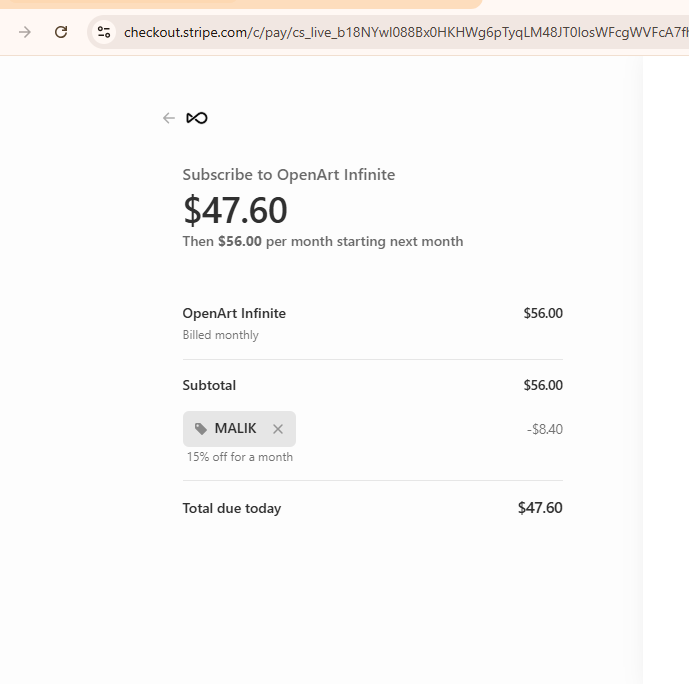Click the Billed monthly text

[220, 335]
